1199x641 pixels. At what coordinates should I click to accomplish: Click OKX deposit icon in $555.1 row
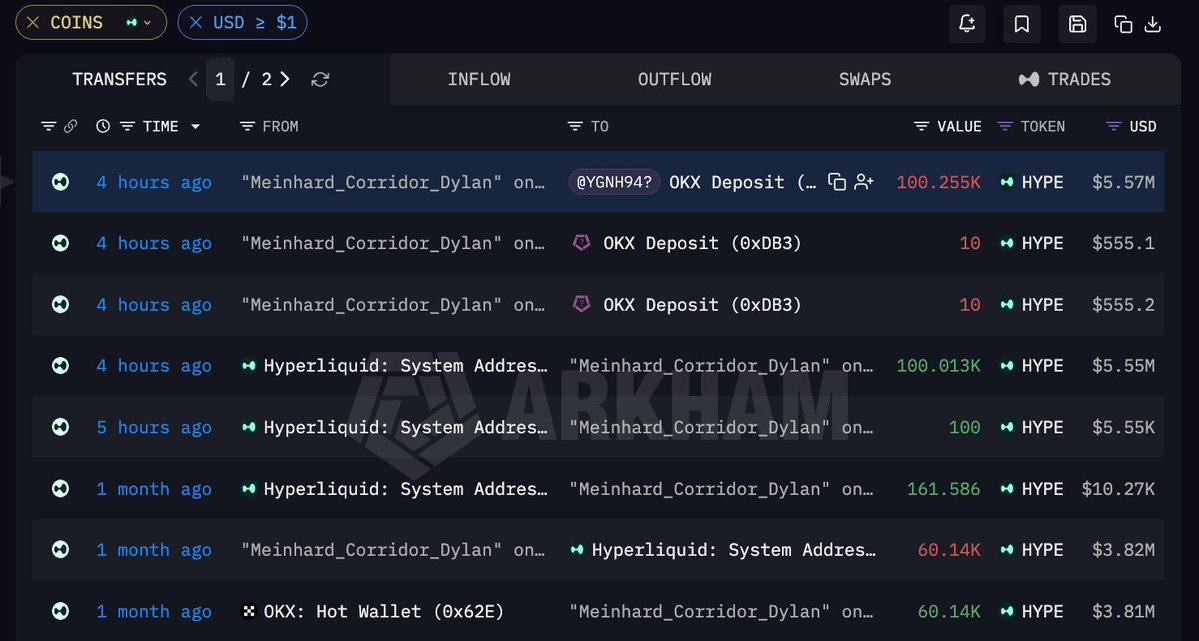(x=582, y=242)
